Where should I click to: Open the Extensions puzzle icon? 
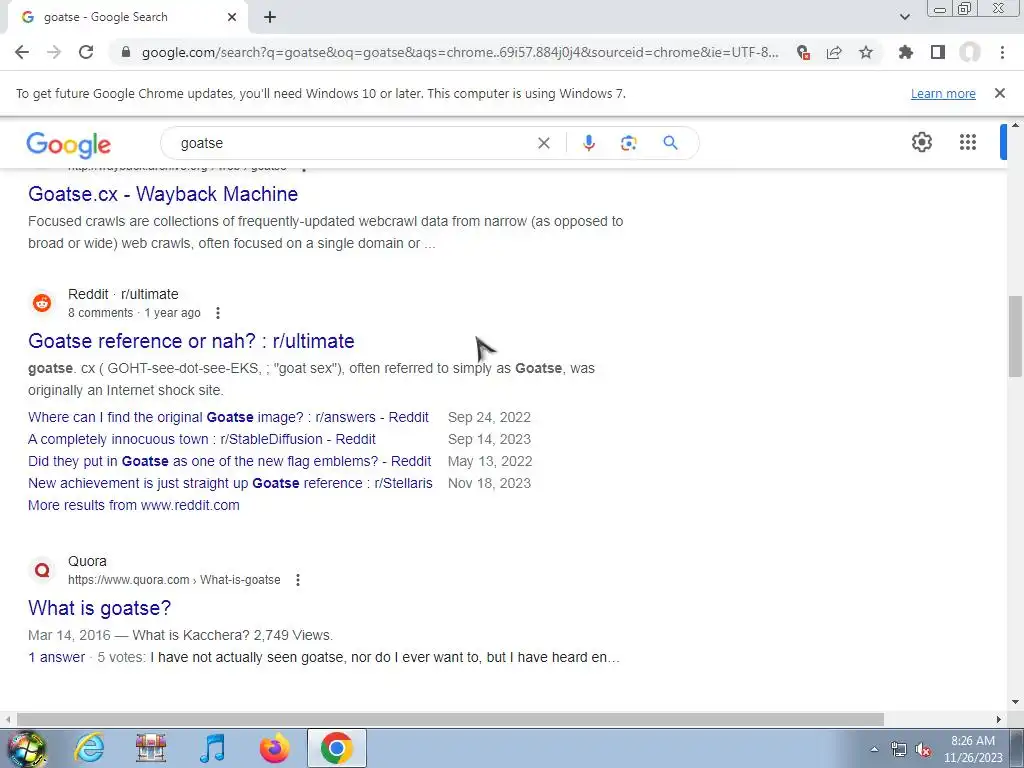click(x=905, y=52)
